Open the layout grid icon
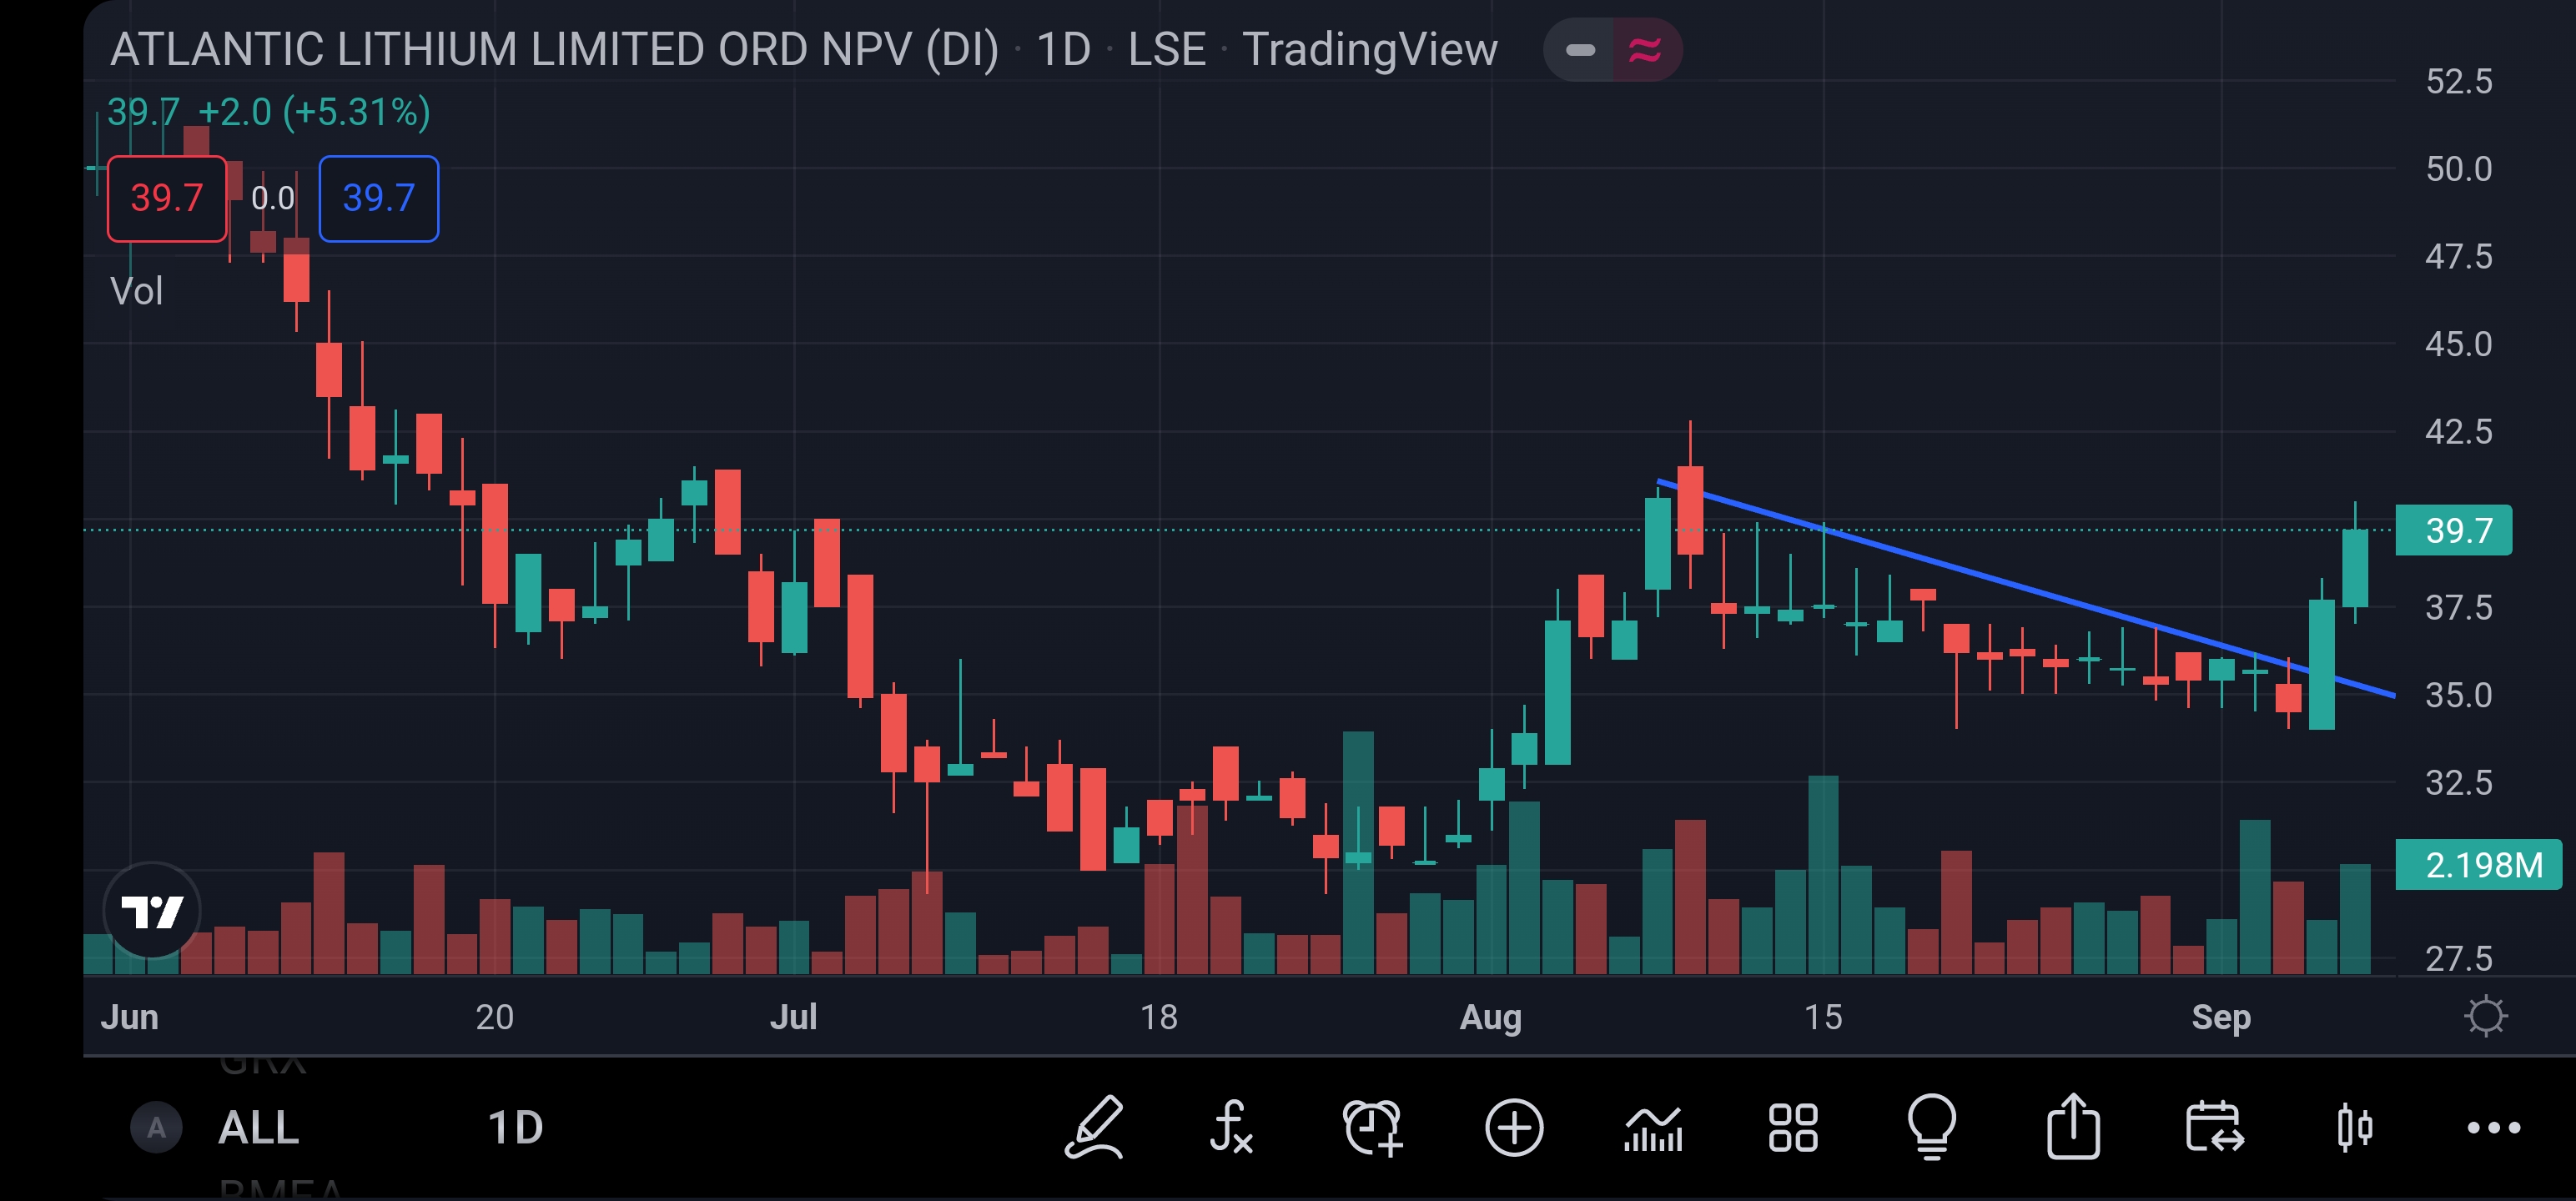This screenshot has width=2576, height=1201. pos(1793,1128)
